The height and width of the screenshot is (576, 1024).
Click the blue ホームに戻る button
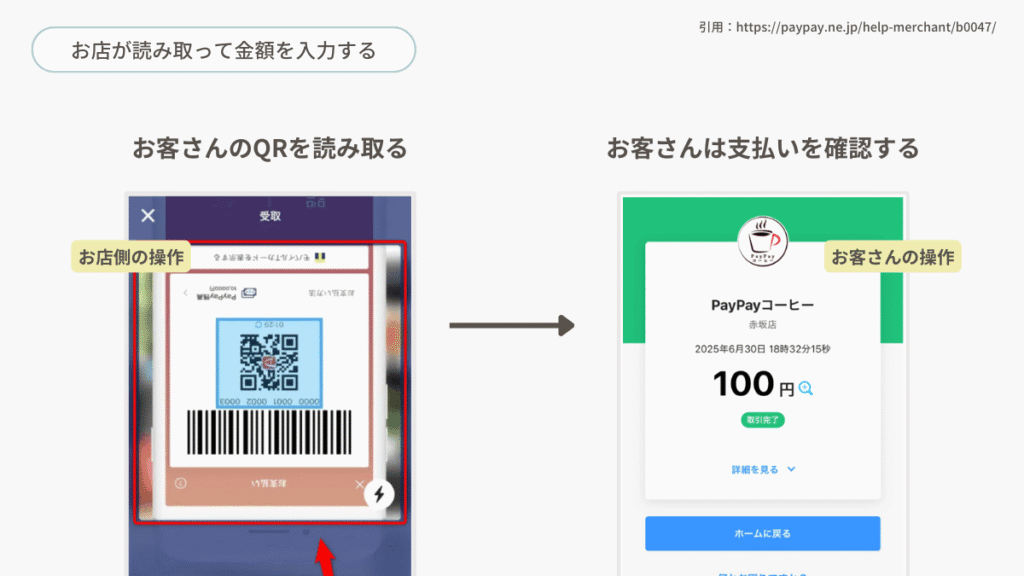[762, 534]
